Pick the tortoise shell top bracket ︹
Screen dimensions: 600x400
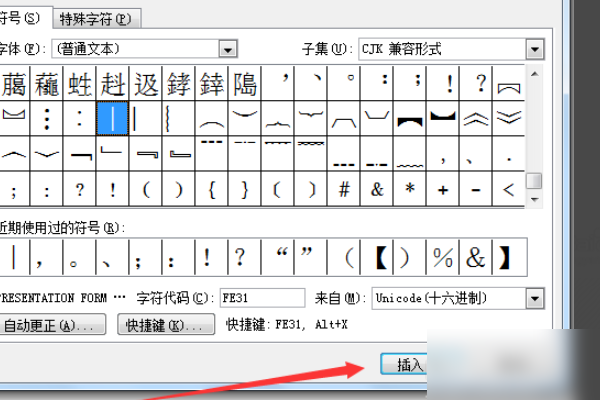coord(344,118)
